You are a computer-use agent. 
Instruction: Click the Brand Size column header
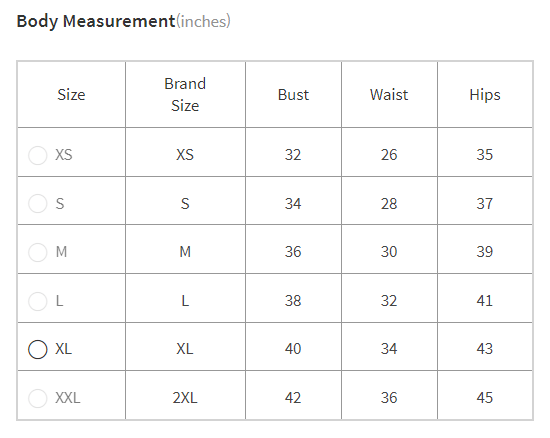click(185, 95)
